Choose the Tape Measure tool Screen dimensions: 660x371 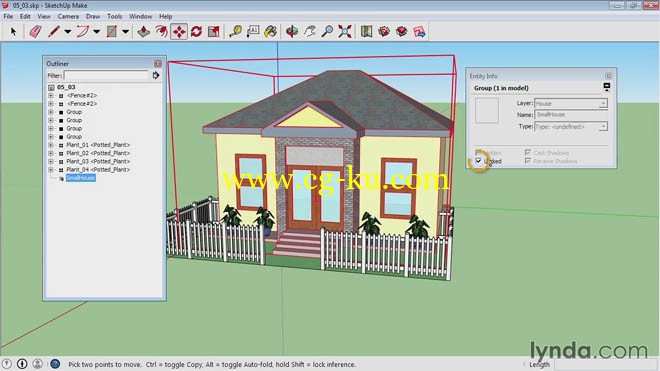click(x=235, y=32)
